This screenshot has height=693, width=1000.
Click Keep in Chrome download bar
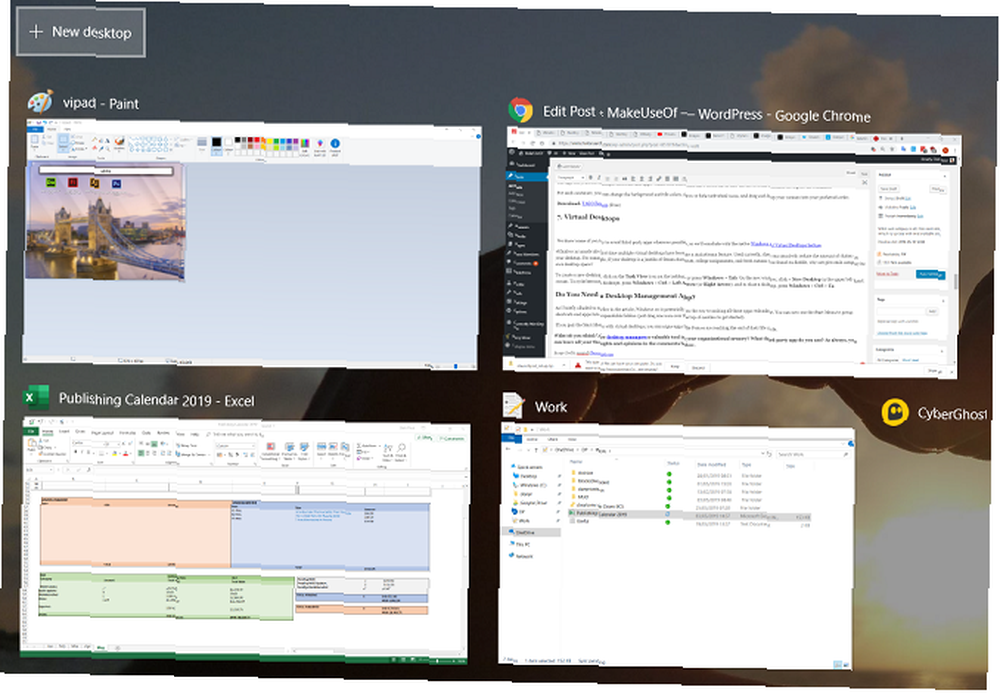coord(675,367)
